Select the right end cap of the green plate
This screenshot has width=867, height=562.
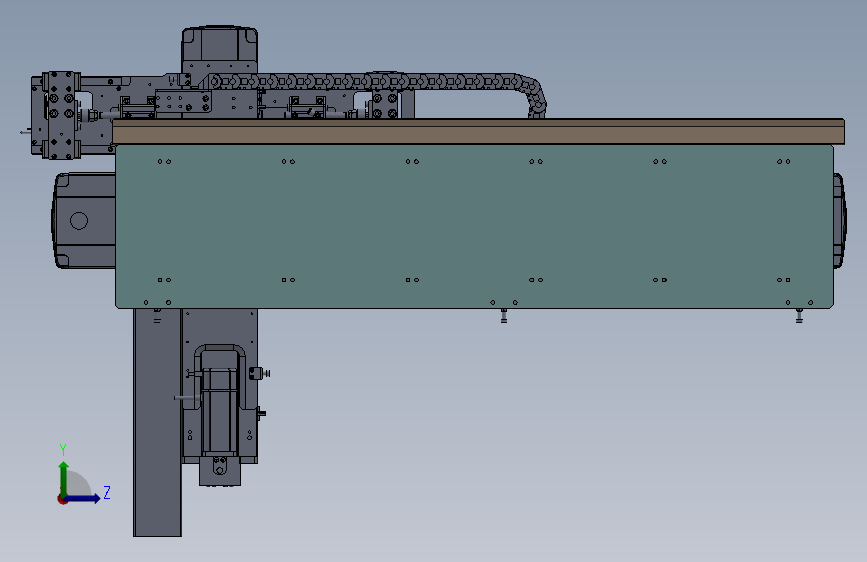click(839, 221)
